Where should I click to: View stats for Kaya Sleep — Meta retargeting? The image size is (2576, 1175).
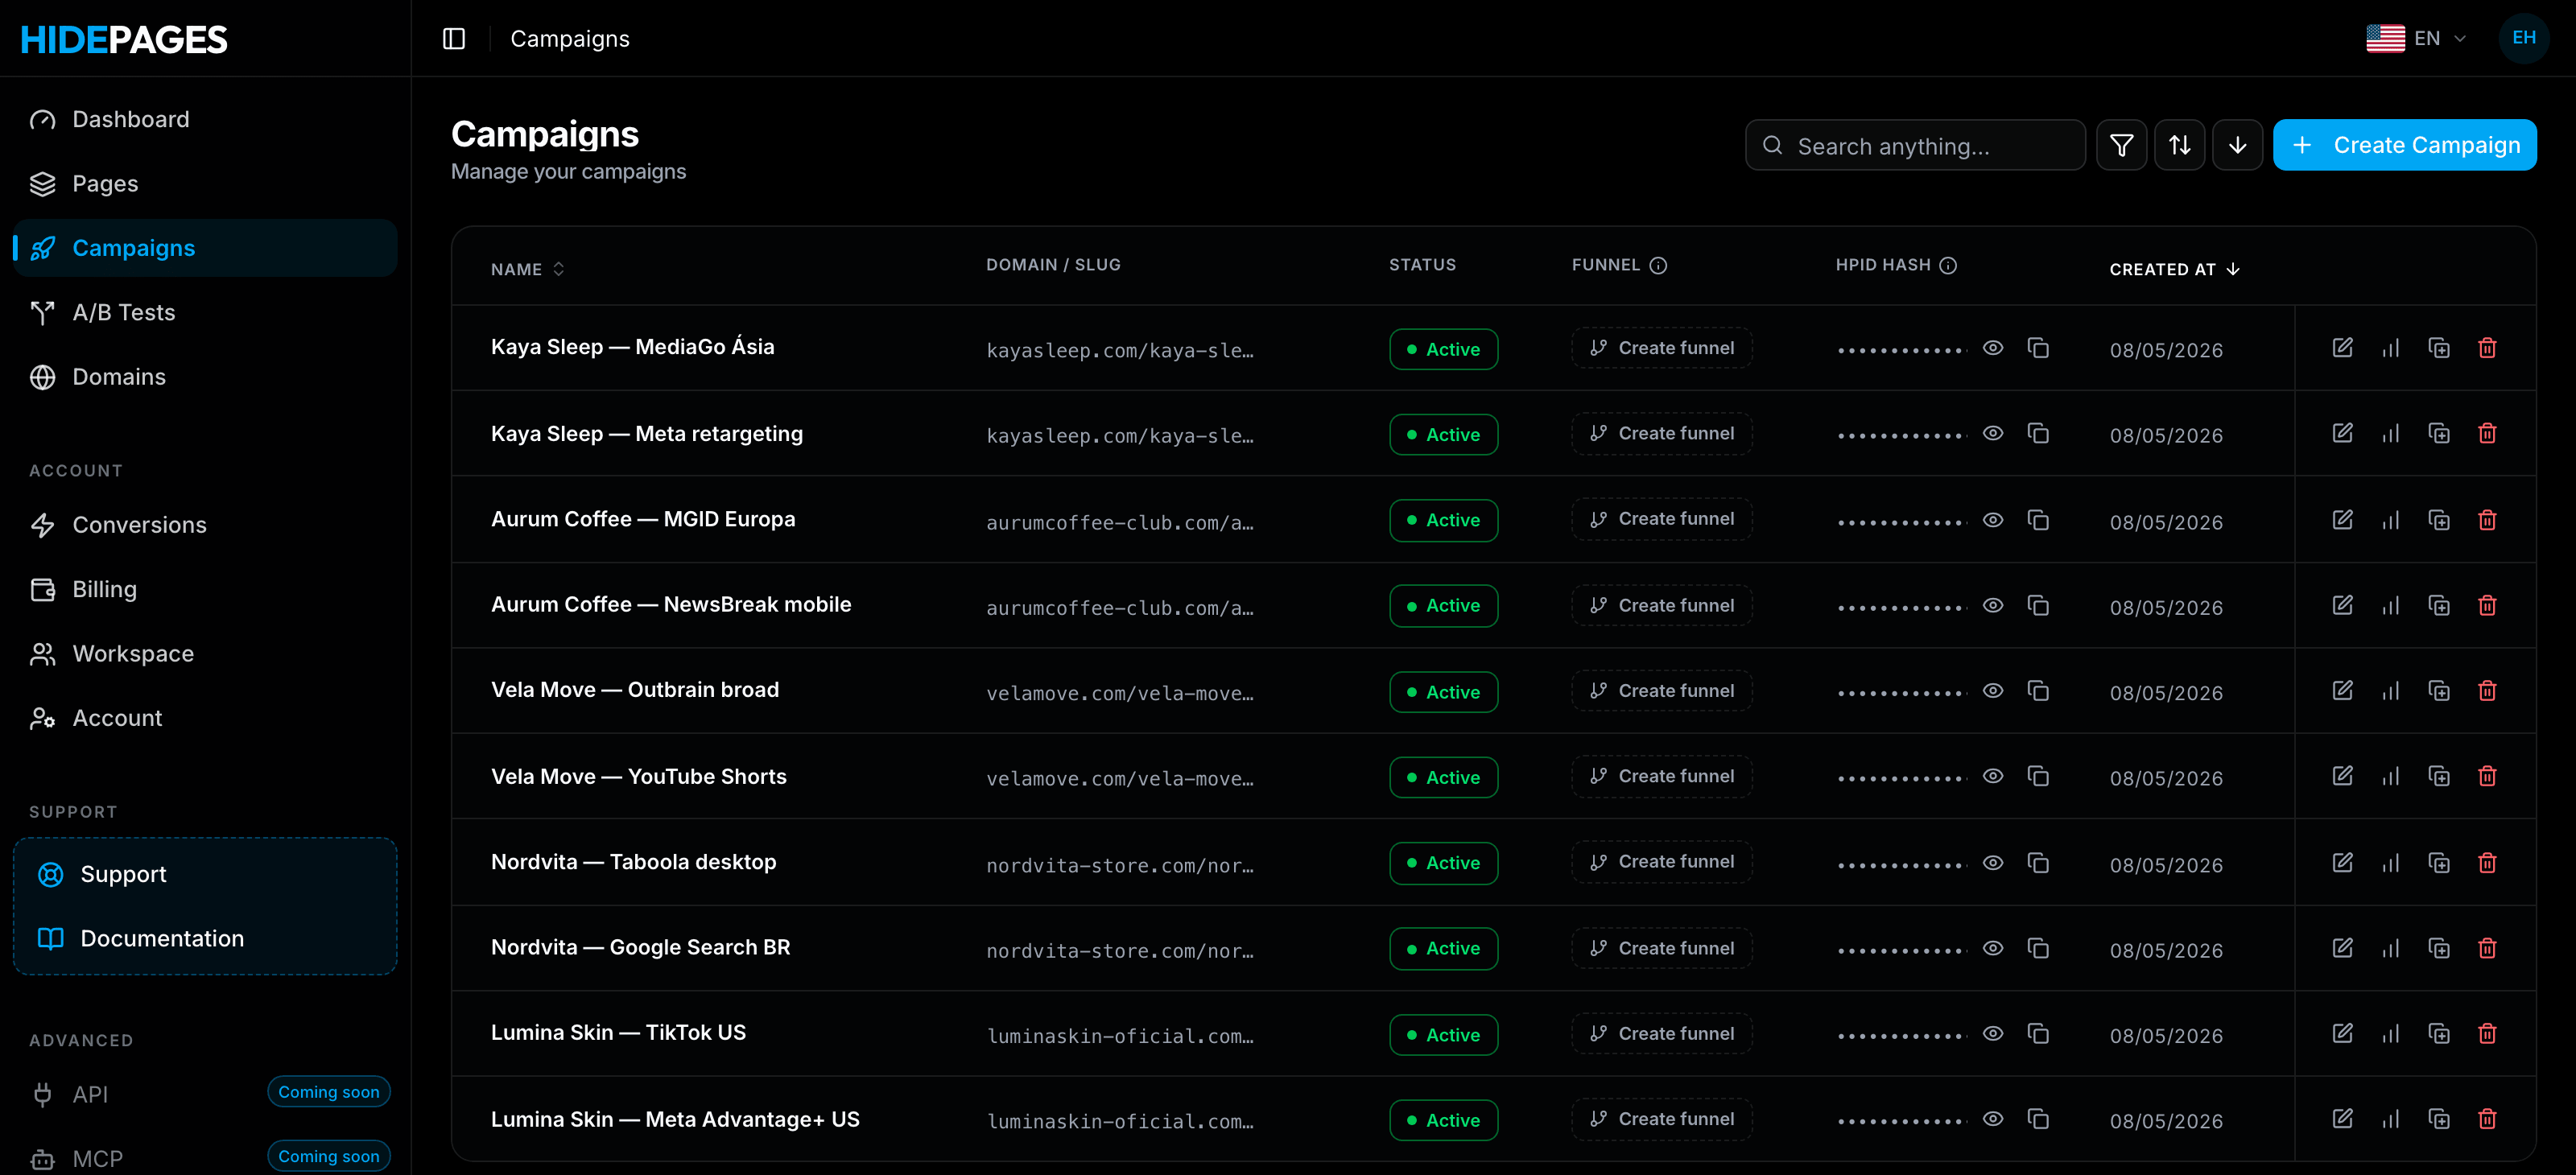click(2390, 433)
